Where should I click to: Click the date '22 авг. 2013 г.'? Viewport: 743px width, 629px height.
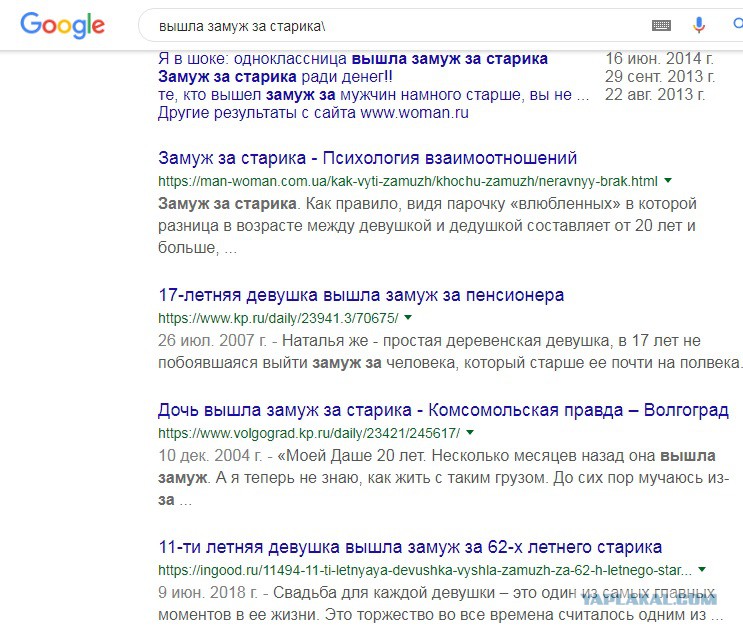655,95
